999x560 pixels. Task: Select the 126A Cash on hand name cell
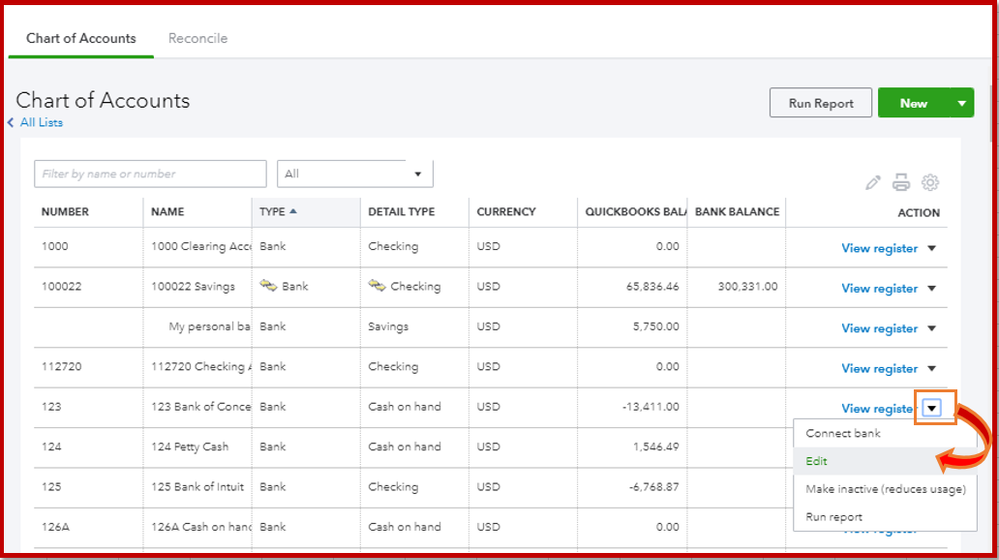(x=201, y=527)
